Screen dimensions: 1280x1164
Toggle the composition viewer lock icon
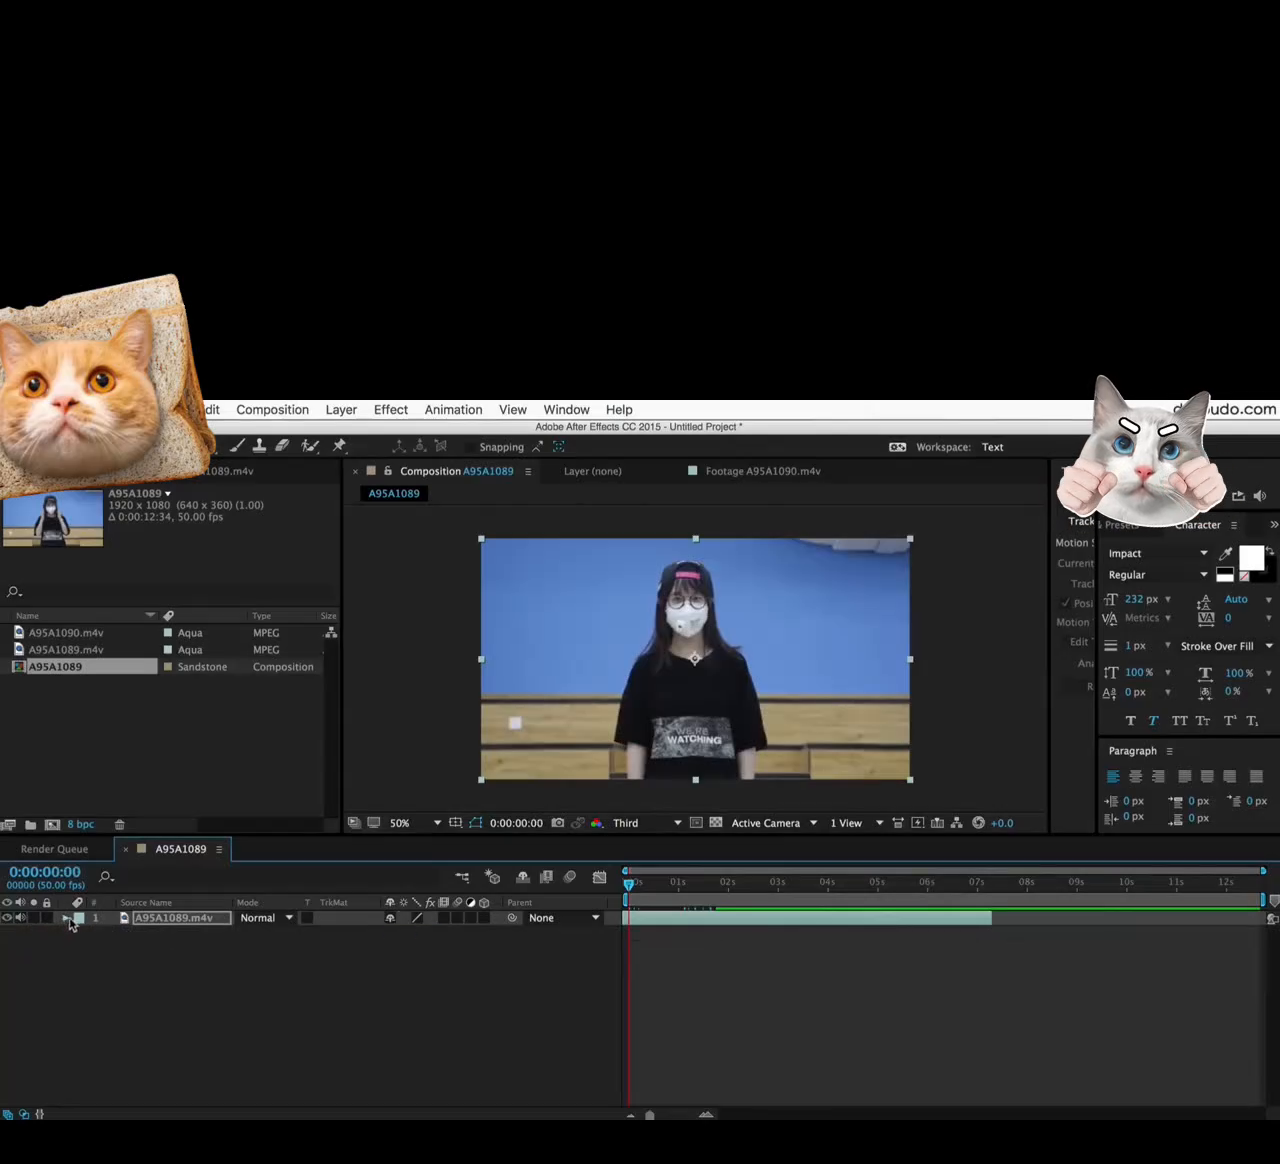click(388, 471)
